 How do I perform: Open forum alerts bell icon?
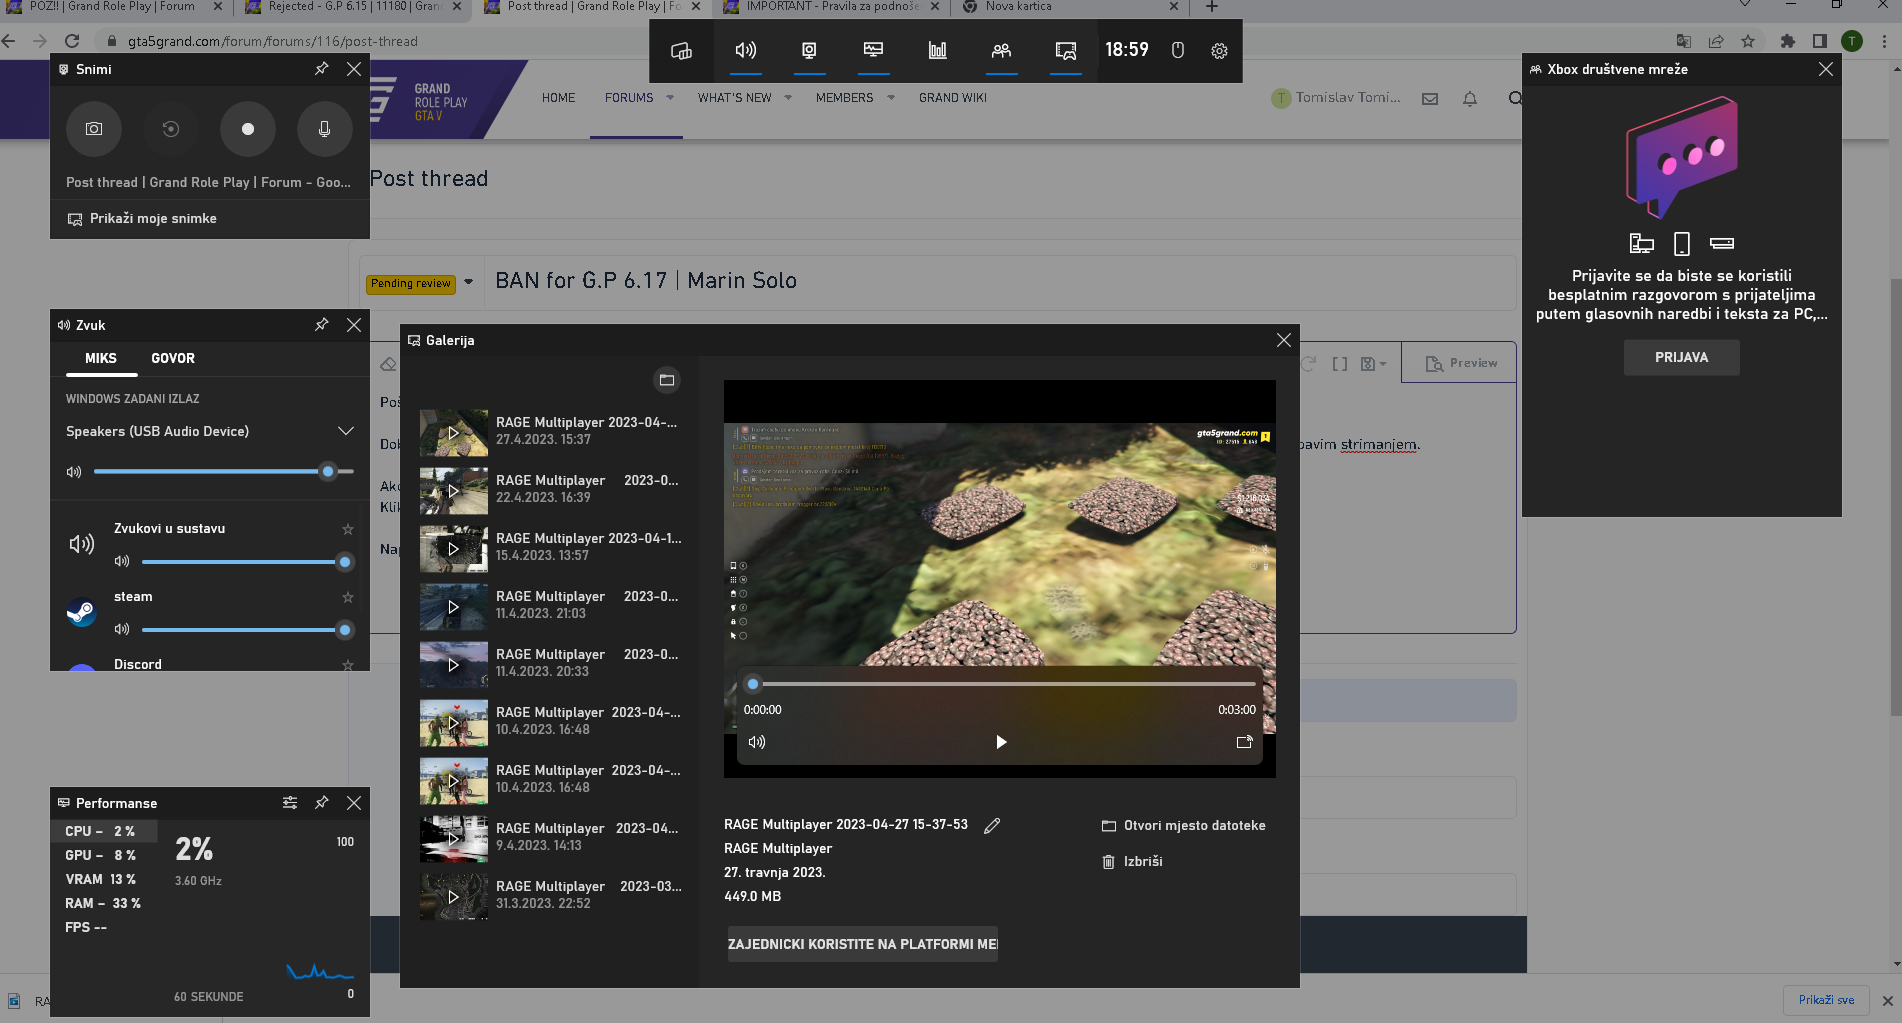click(x=1470, y=99)
